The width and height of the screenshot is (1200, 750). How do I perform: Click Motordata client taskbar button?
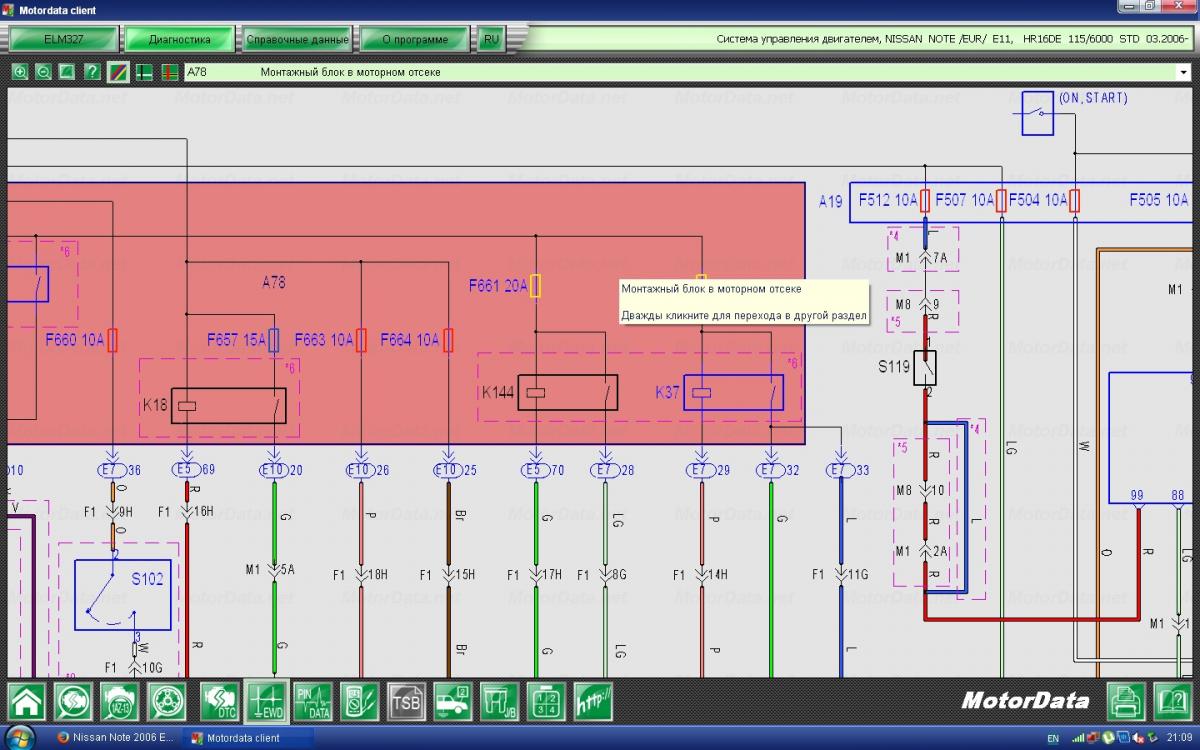250,739
